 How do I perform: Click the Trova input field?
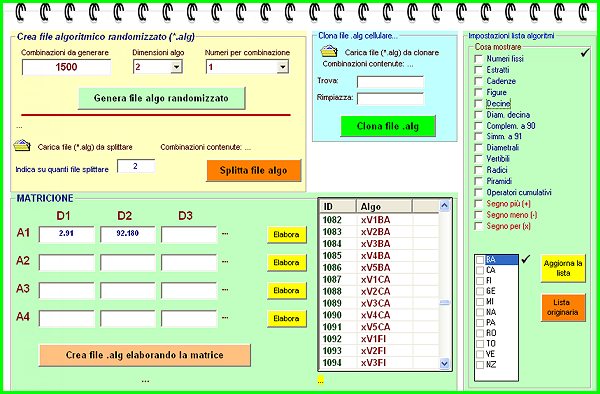click(390, 81)
